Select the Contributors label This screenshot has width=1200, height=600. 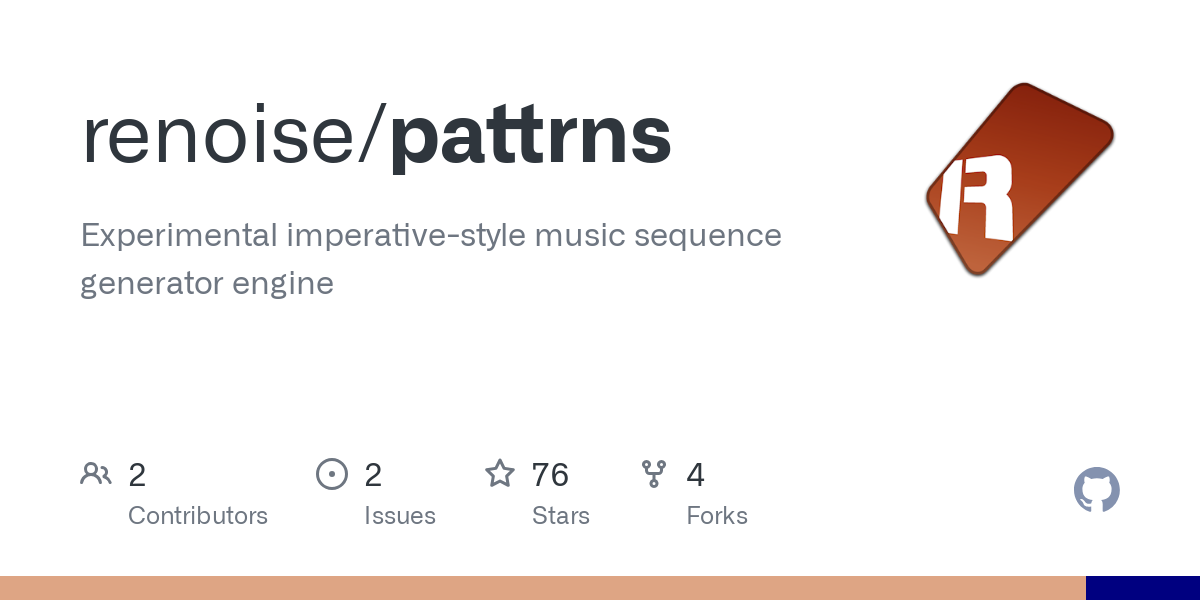coord(198,516)
